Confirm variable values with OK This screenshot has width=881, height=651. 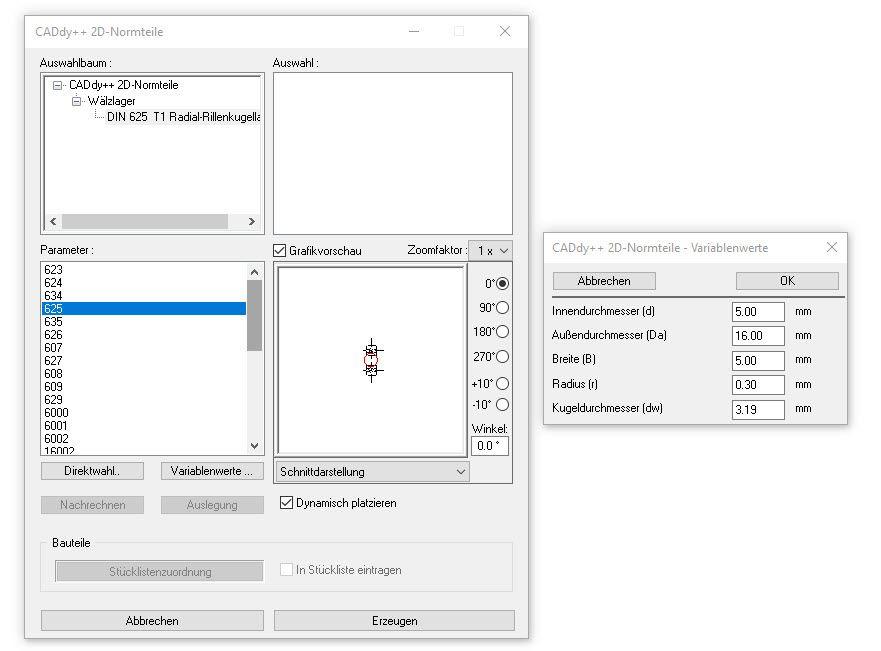coord(787,281)
